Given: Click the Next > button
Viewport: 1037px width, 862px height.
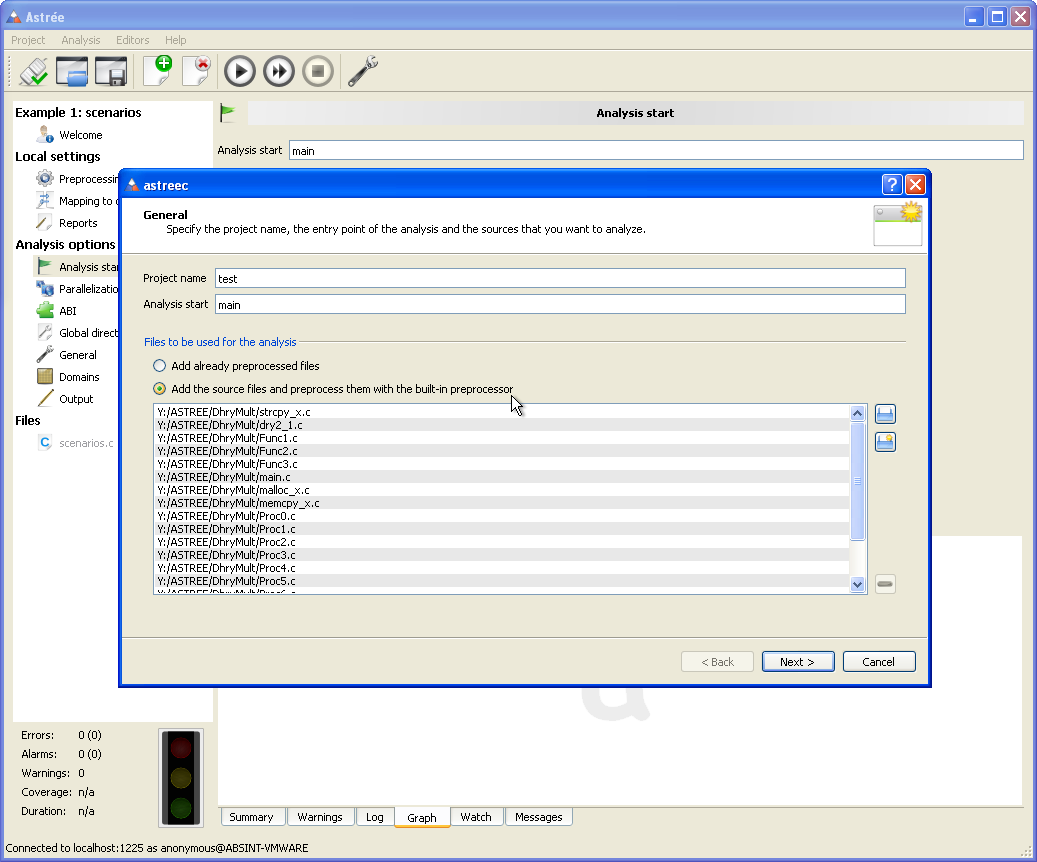Looking at the screenshot, I should click(798, 662).
